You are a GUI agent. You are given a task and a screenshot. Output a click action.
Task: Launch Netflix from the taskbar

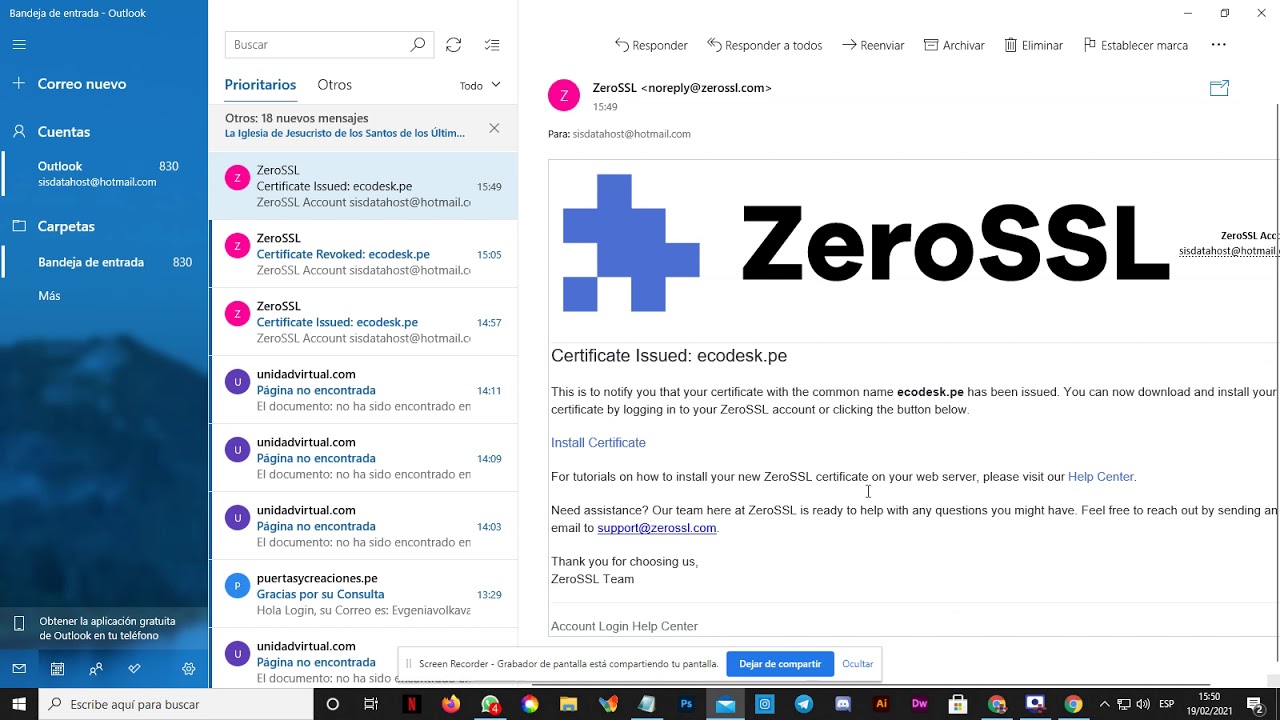pyautogui.click(x=411, y=704)
